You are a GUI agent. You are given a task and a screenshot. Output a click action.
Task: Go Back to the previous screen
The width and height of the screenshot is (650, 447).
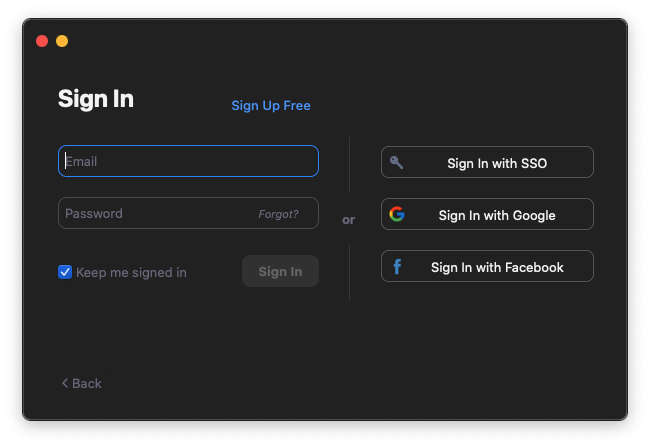pos(82,383)
